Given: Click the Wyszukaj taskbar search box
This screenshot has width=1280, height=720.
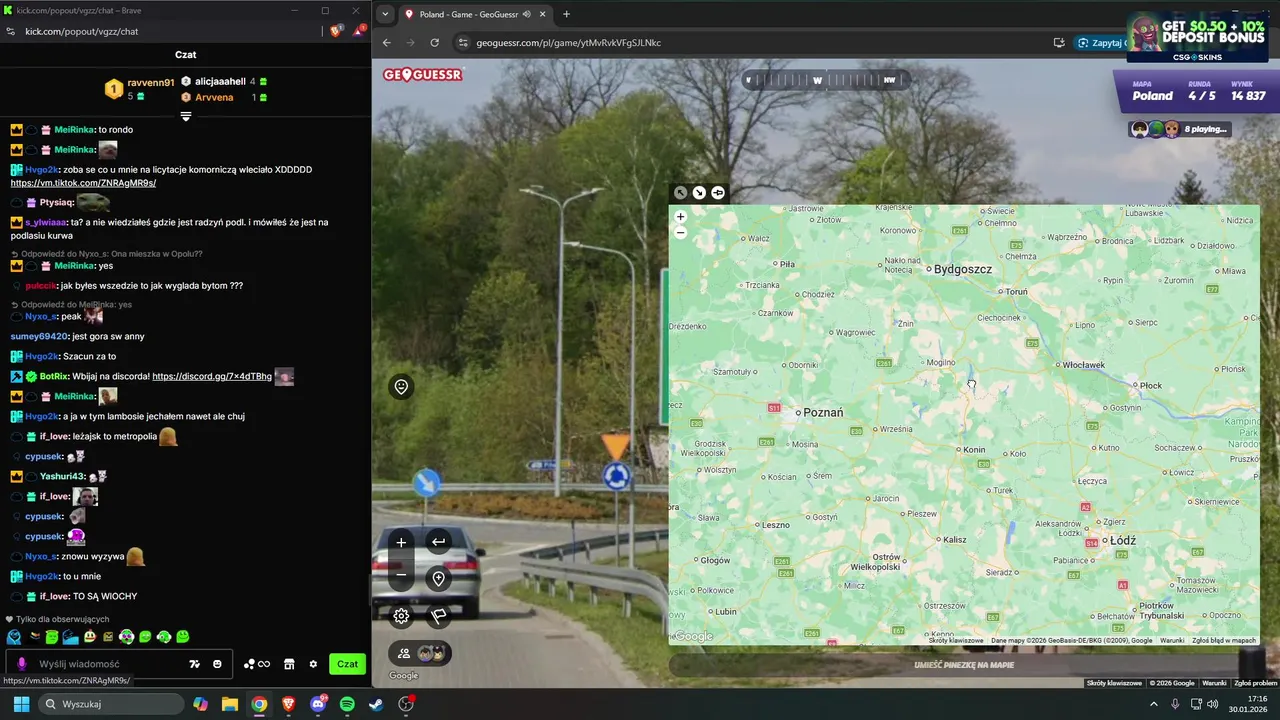Looking at the screenshot, I should [x=112, y=704].
